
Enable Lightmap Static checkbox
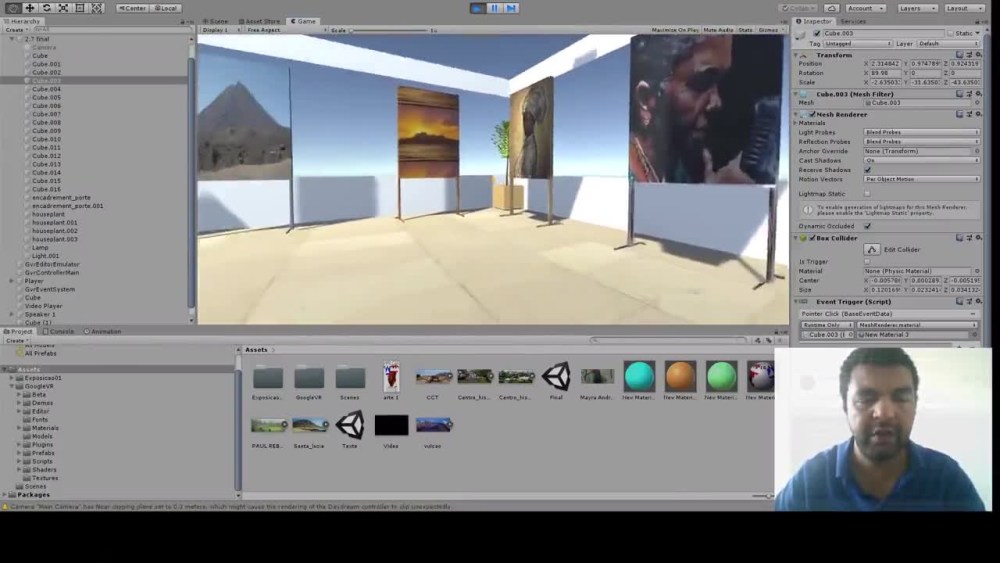click(867, 194)
